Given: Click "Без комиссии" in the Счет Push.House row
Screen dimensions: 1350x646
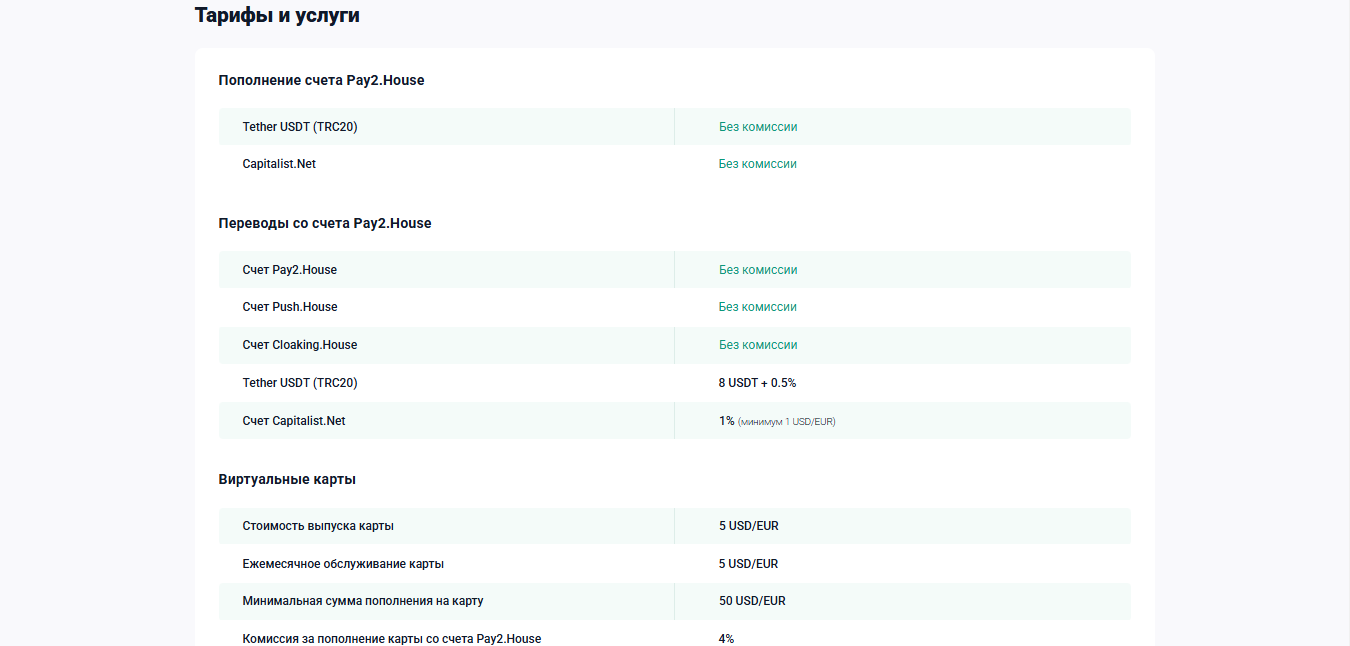Looking at the screenshot, I should pos(758,307).
